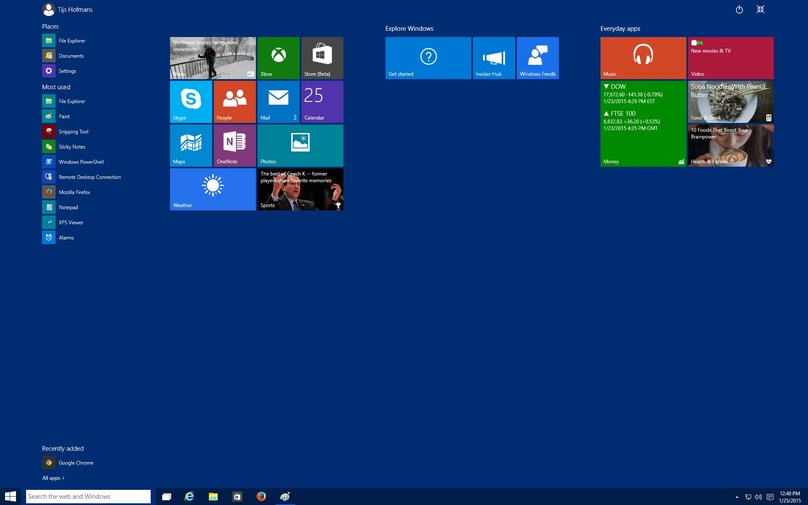Click the Explore Windows group heading

point(409,28)
